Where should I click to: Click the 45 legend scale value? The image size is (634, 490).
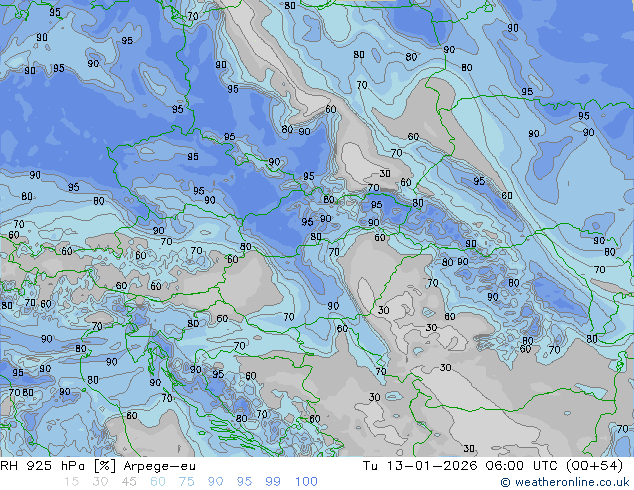point(129,482)
